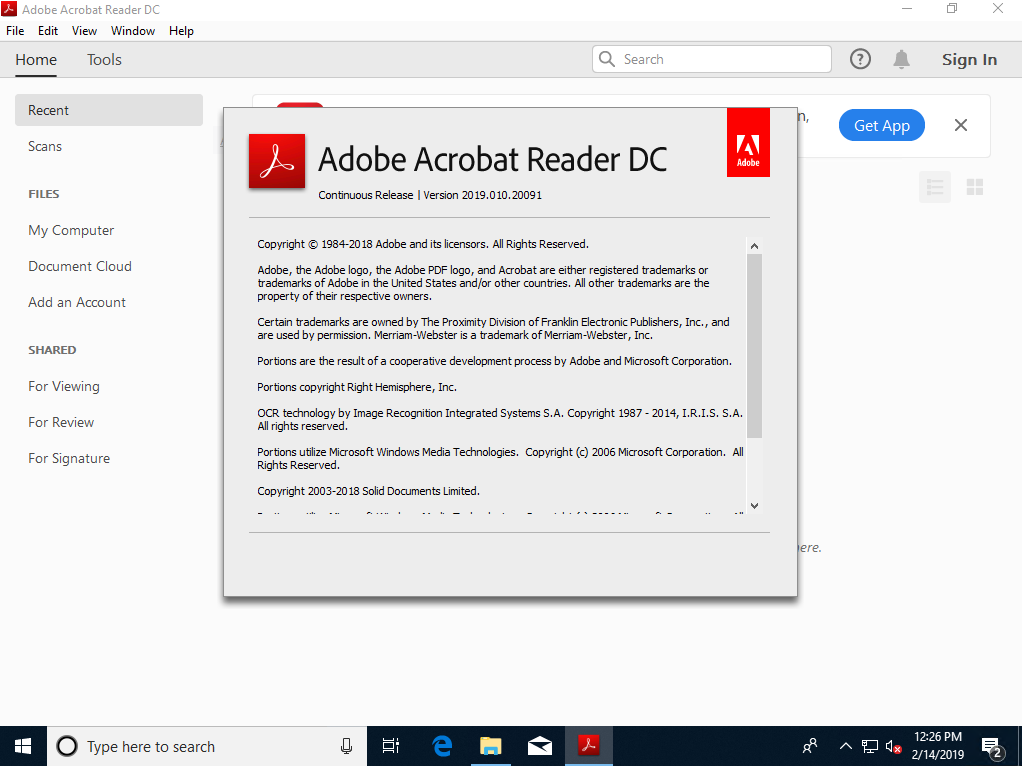Show hidden system tray icons
1022x766 pixels.
845,746
